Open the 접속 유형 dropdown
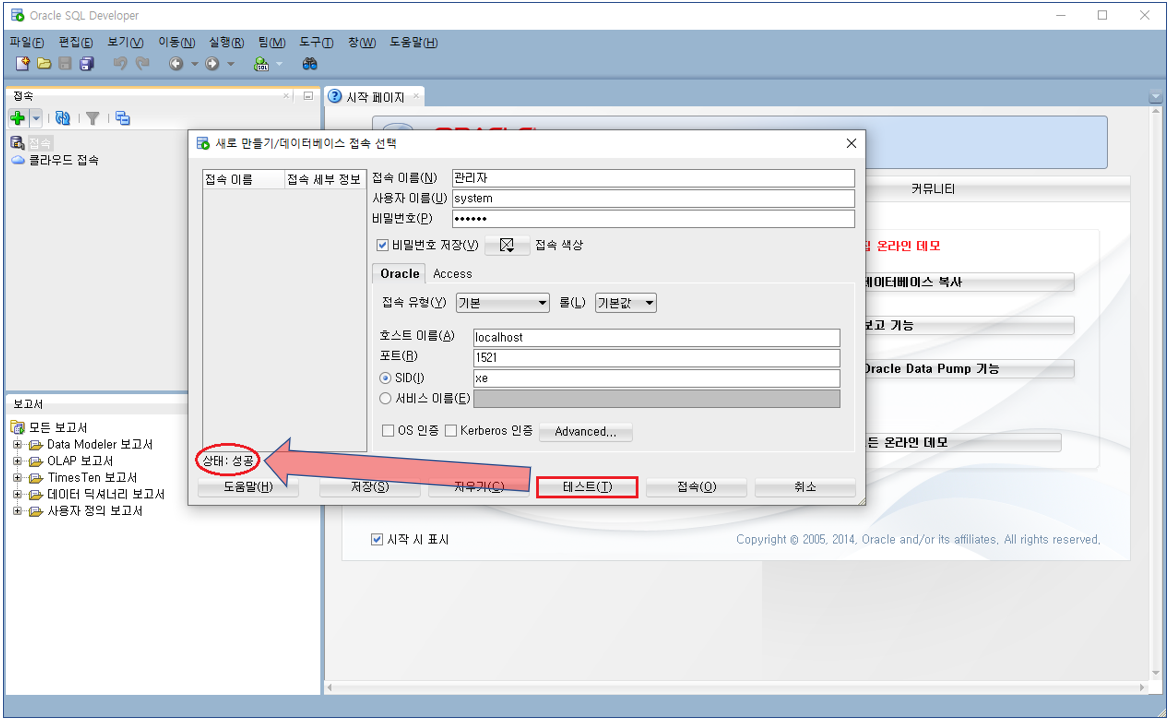The image size is (1170, 722). pos(503,303)
